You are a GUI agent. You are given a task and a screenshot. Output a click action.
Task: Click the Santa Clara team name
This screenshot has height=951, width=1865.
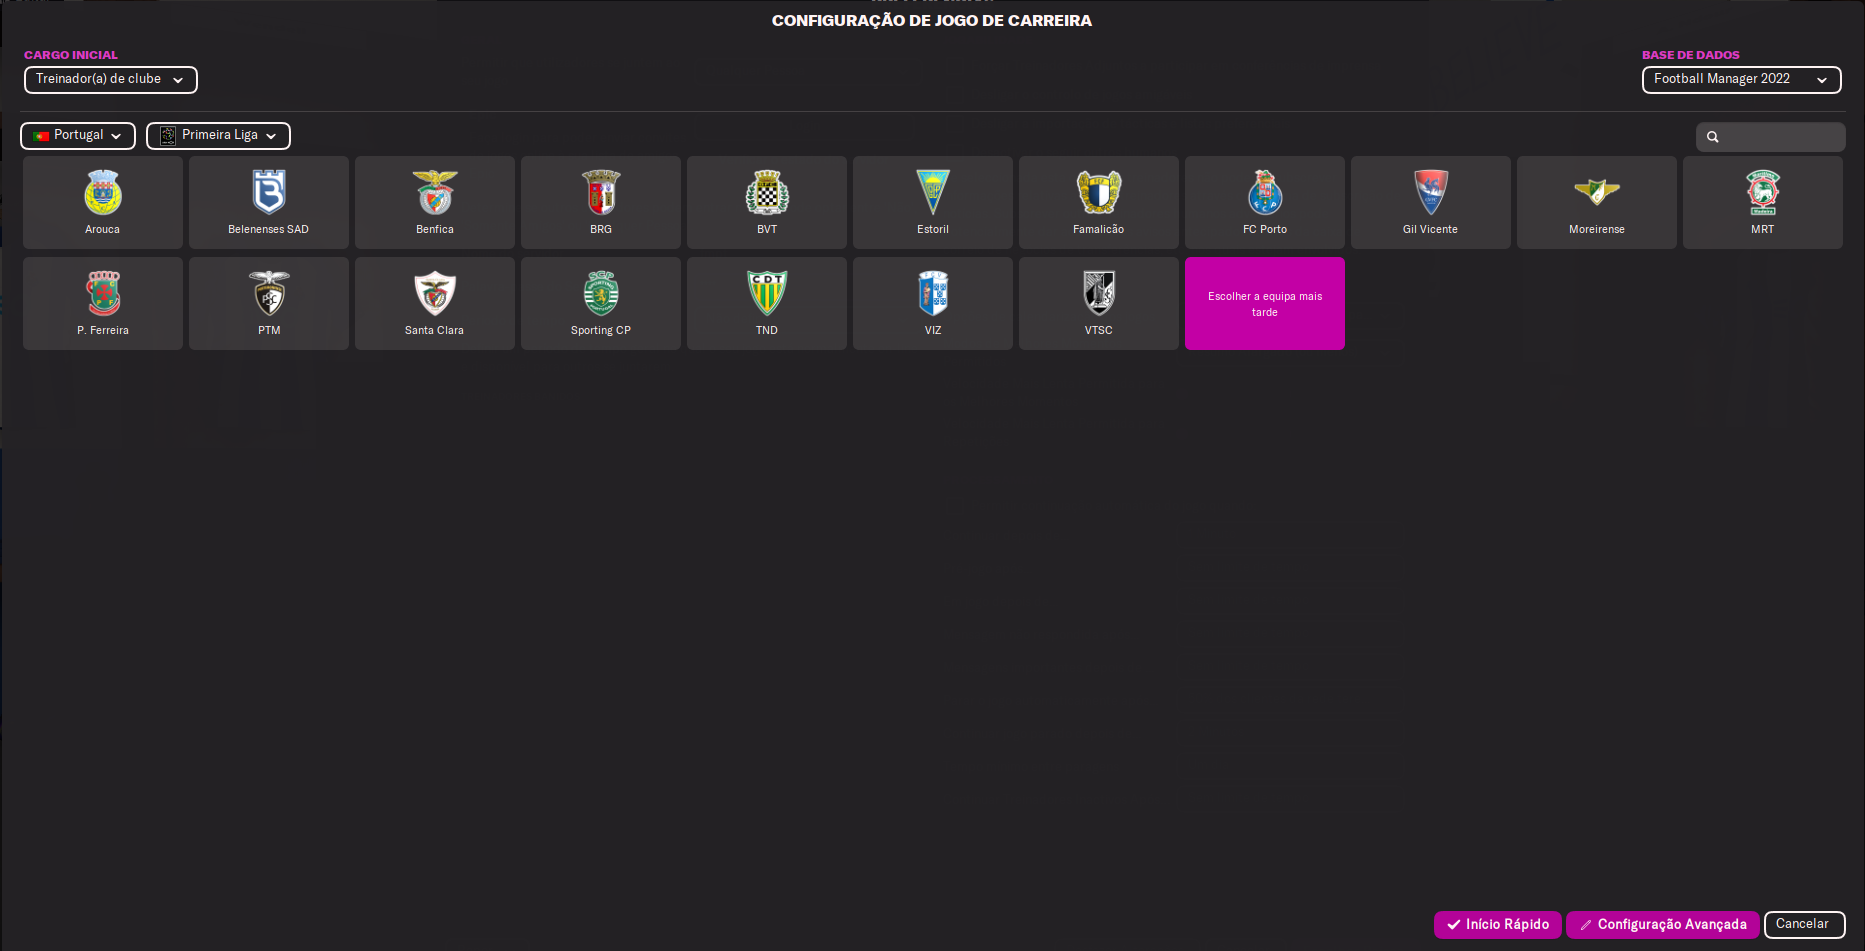click(x=435, y=331)
